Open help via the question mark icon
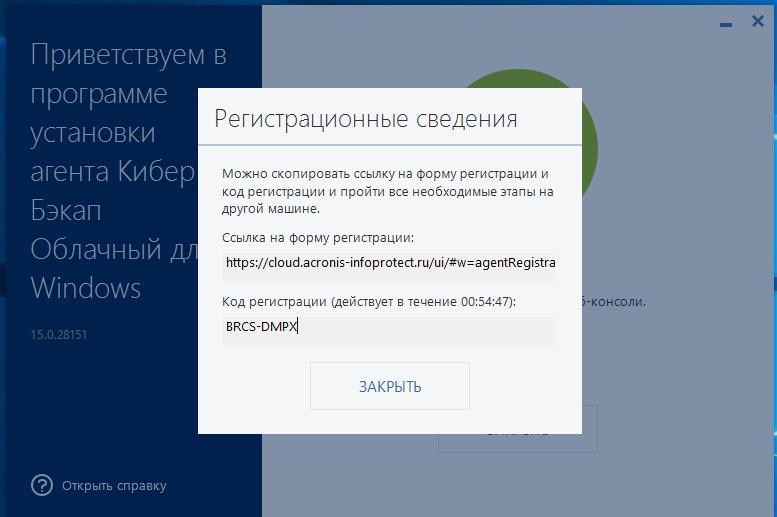The image size is (777, 517). tap(42, 485)
